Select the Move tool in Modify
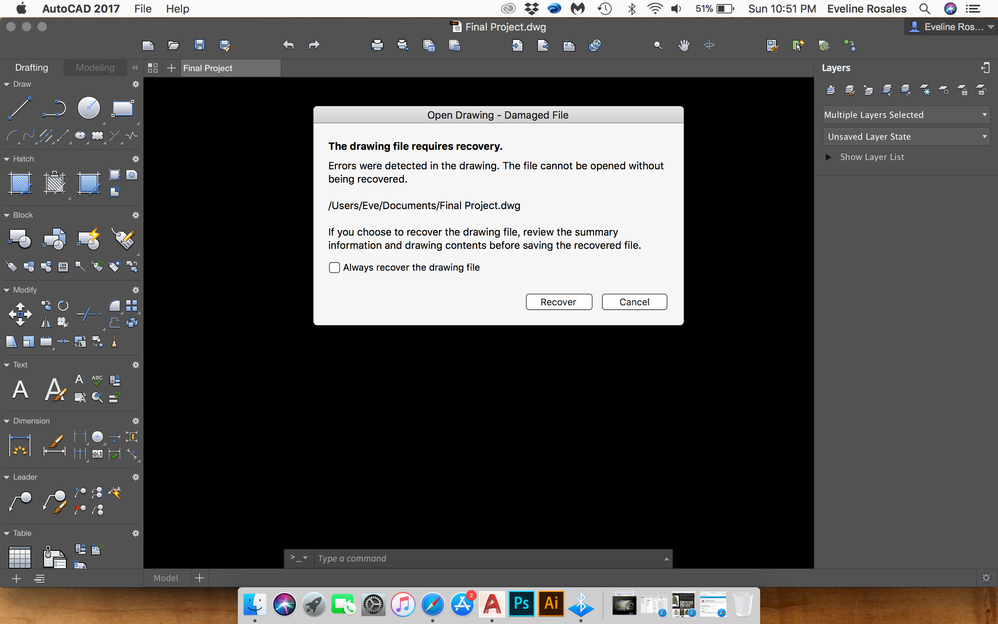 coord(20,314)
